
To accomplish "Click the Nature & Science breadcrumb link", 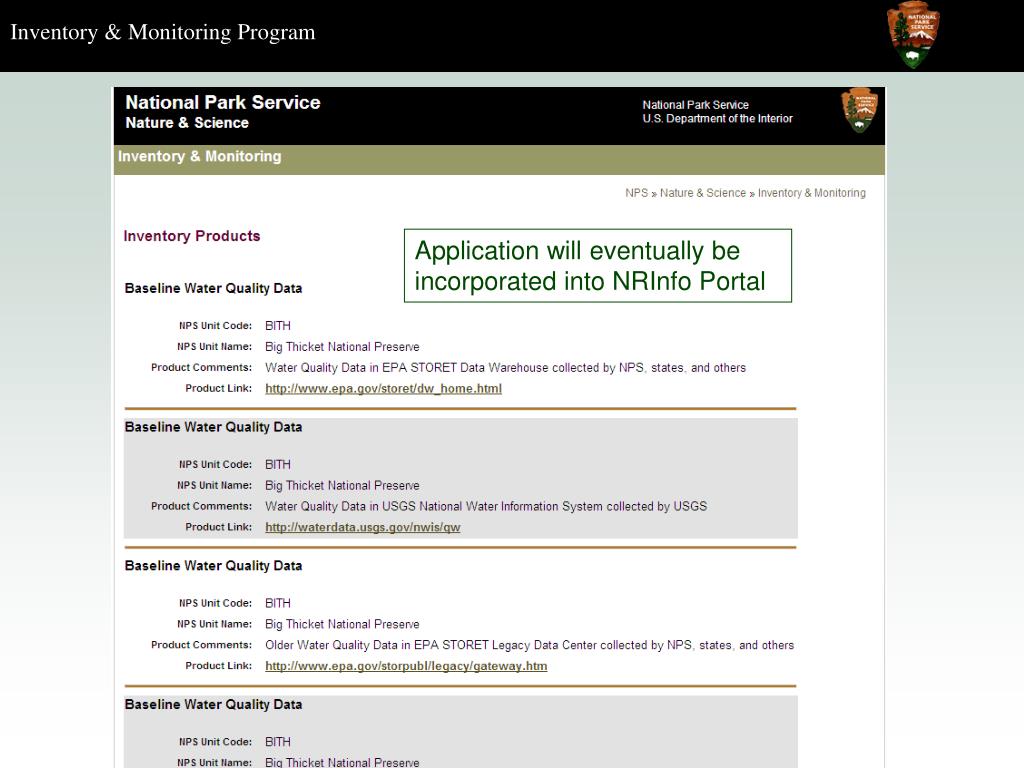I will point(703,193).
